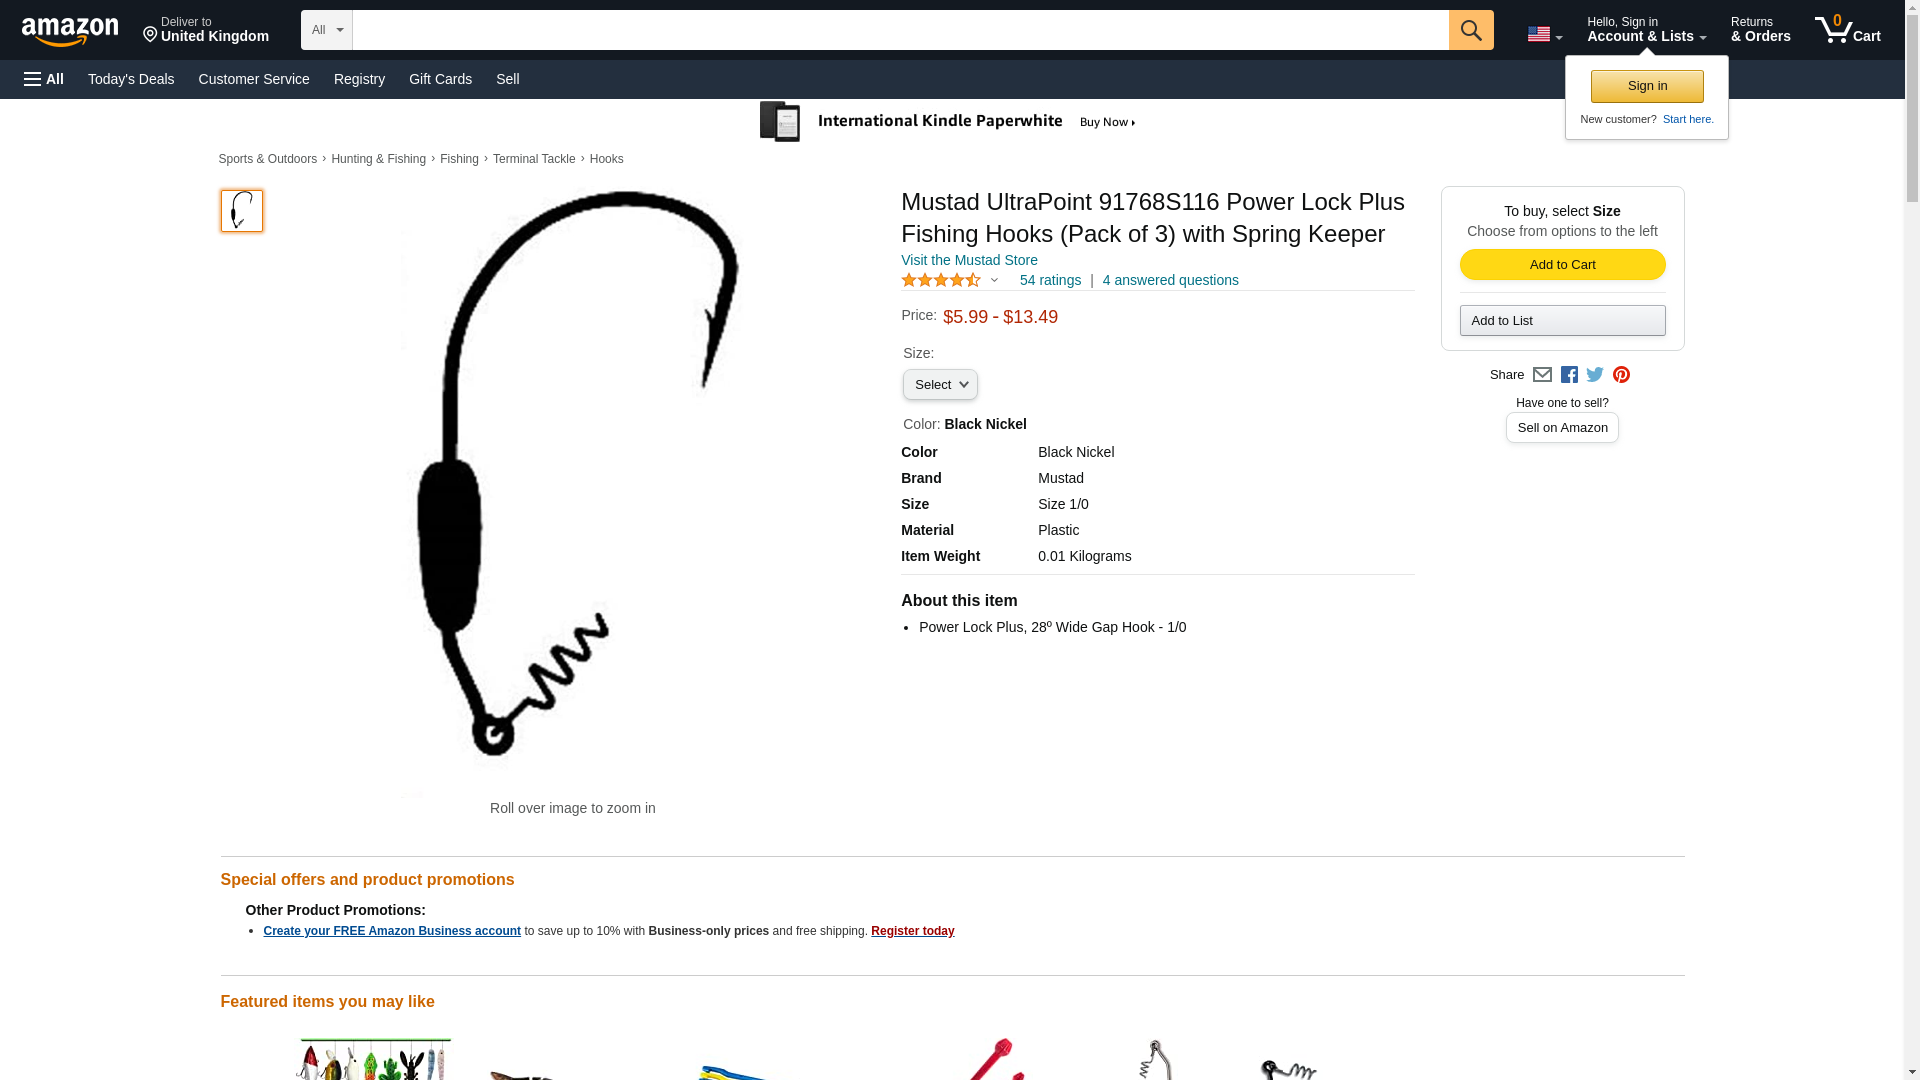1920x1080 pixels.
Task: Click the Add to Cart button
Action: click(1562, 265)
